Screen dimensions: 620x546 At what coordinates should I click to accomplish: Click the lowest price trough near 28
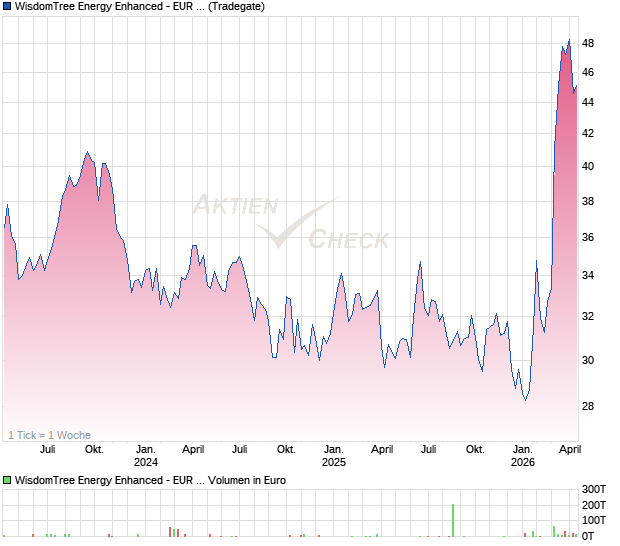pos(525,399)
